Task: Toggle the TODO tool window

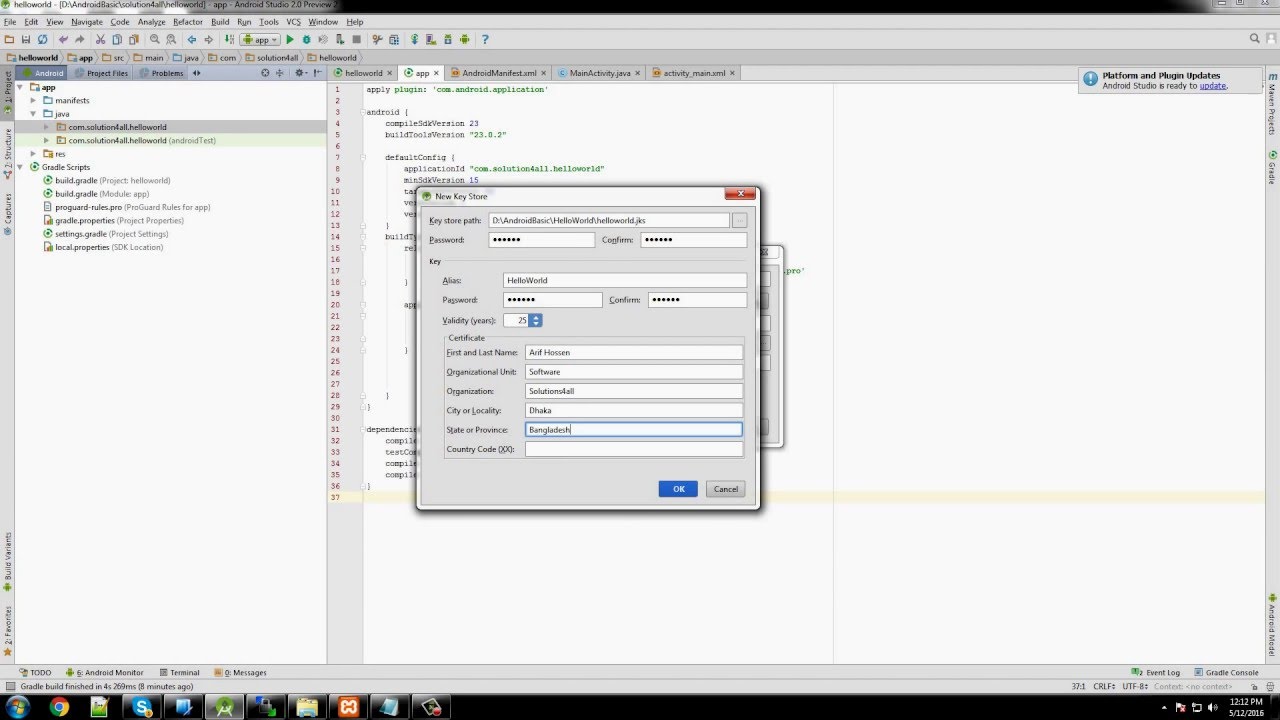Action: coord(36,673)
